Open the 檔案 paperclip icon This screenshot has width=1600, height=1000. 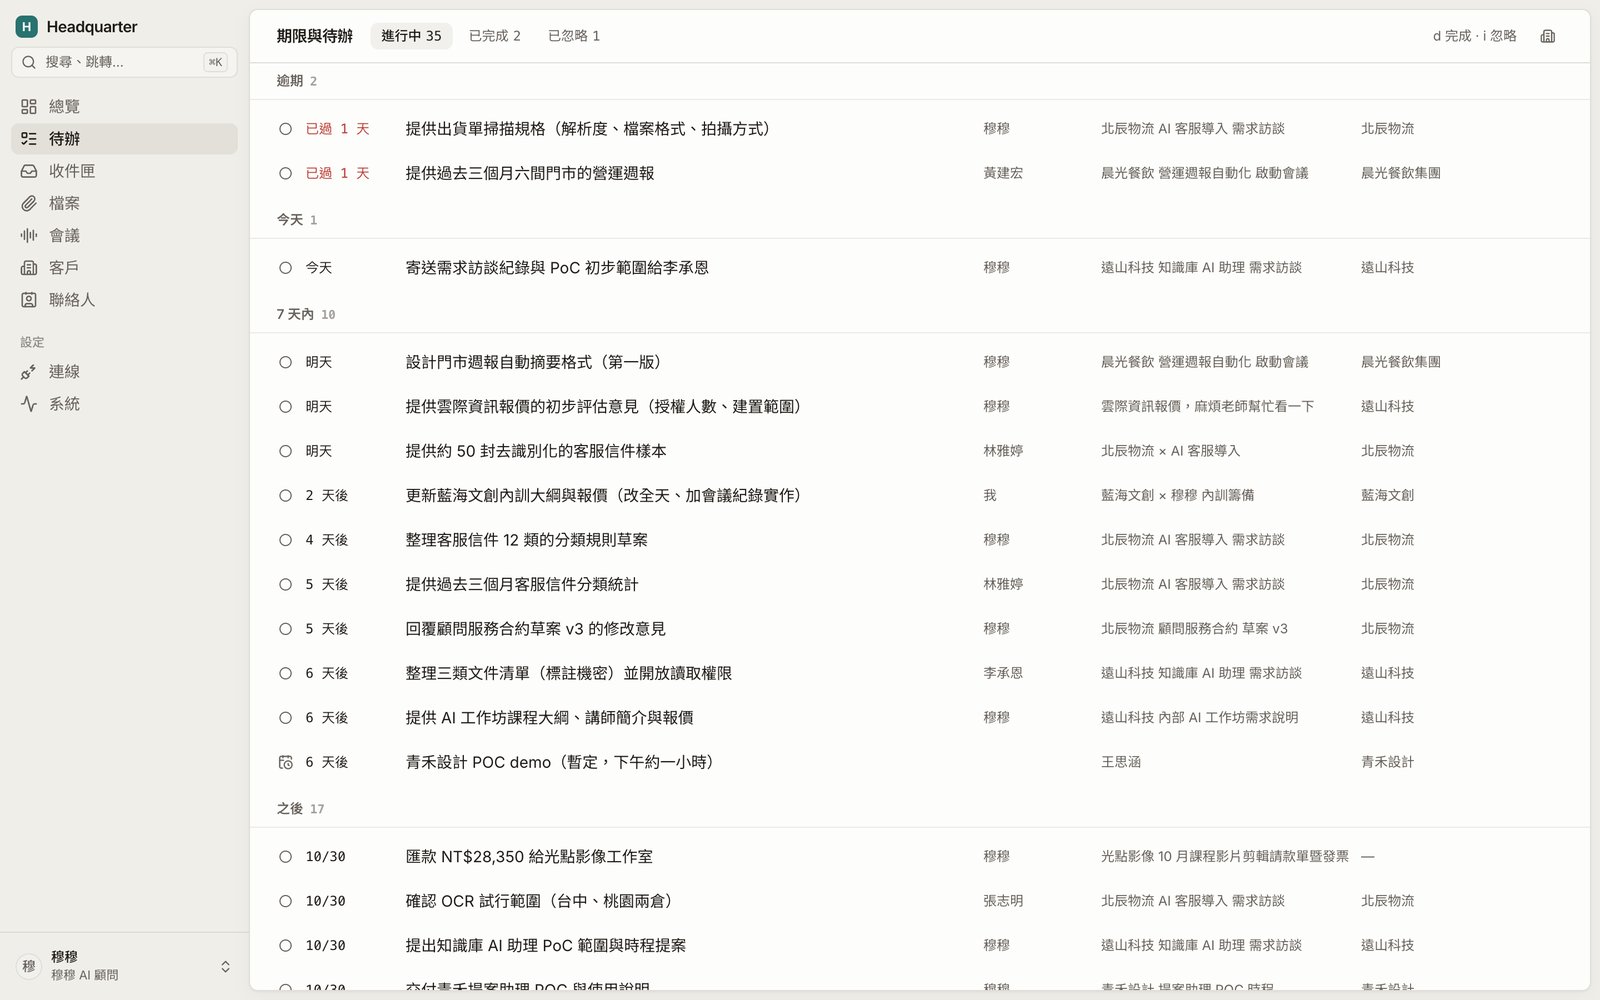(29, 203)
